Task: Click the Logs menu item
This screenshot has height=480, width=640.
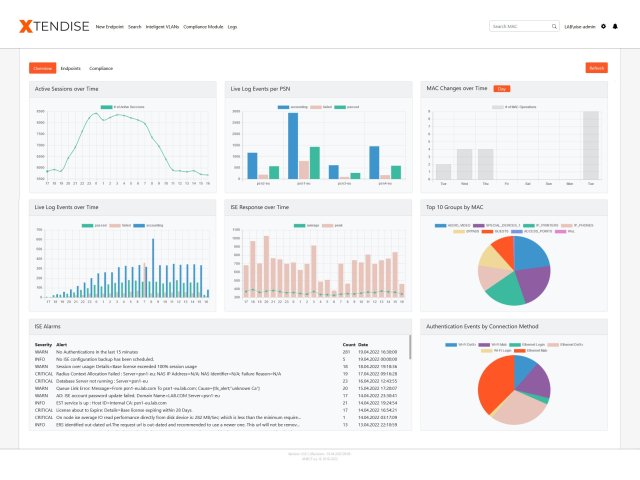Action: [233, 26]
